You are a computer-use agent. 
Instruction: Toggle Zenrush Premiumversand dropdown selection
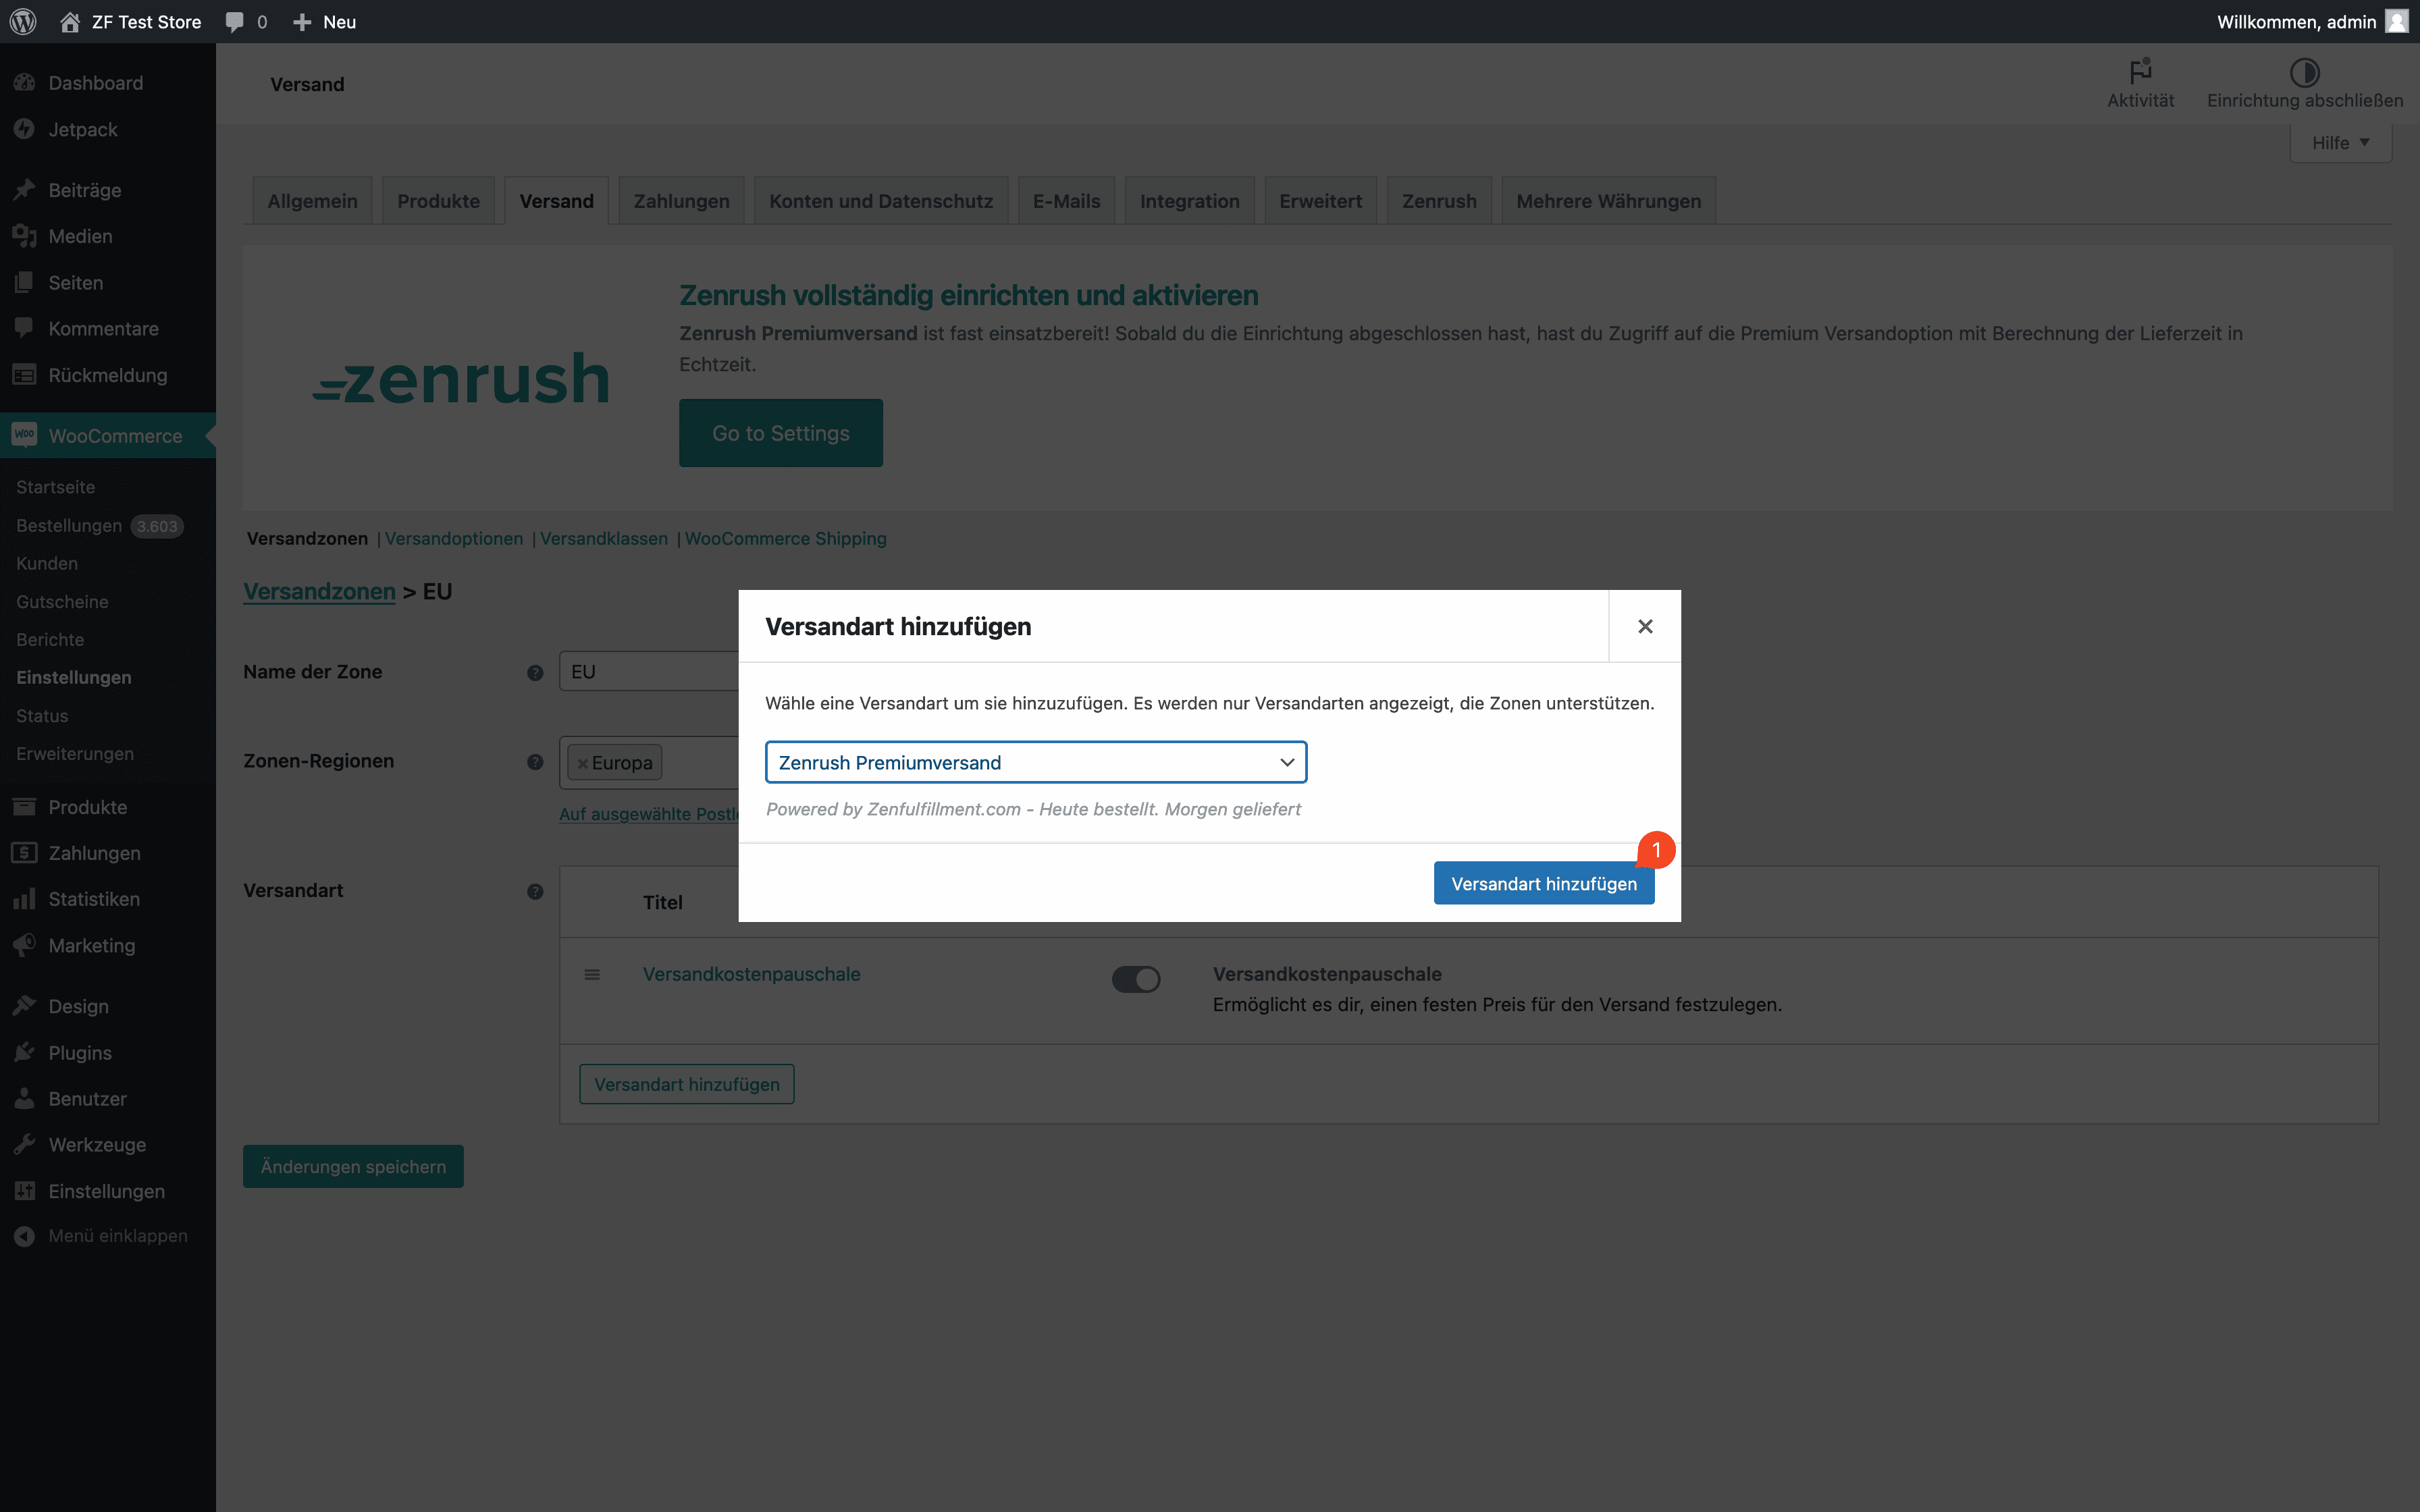(1284, 761)
